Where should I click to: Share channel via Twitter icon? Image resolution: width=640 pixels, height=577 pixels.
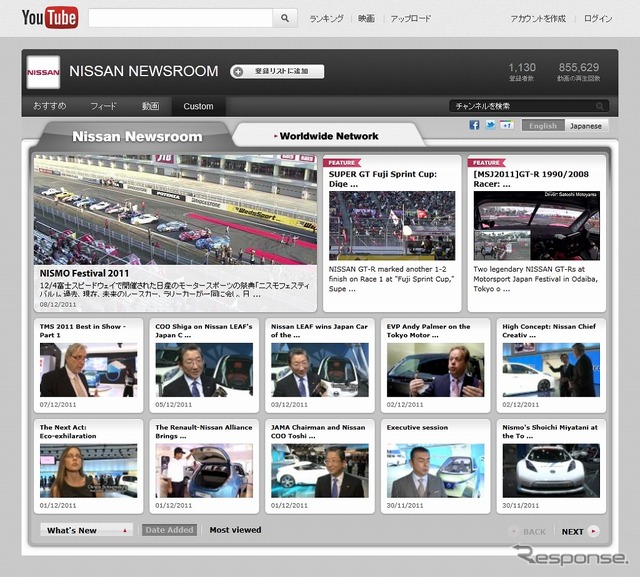pyautogui.click(x=490, y=125)
